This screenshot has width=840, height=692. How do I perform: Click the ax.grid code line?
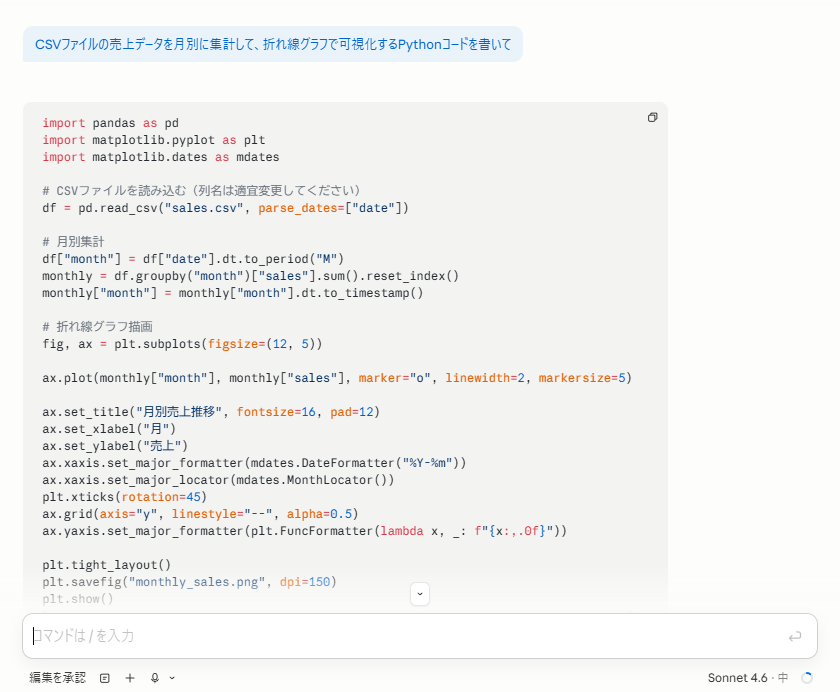[200, 514]
